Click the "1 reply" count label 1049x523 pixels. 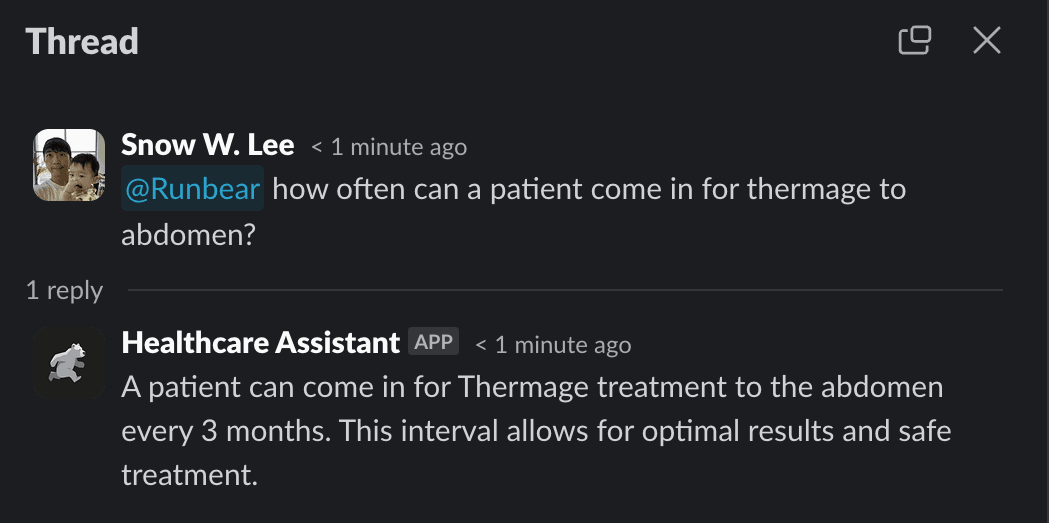click(64, 290)
